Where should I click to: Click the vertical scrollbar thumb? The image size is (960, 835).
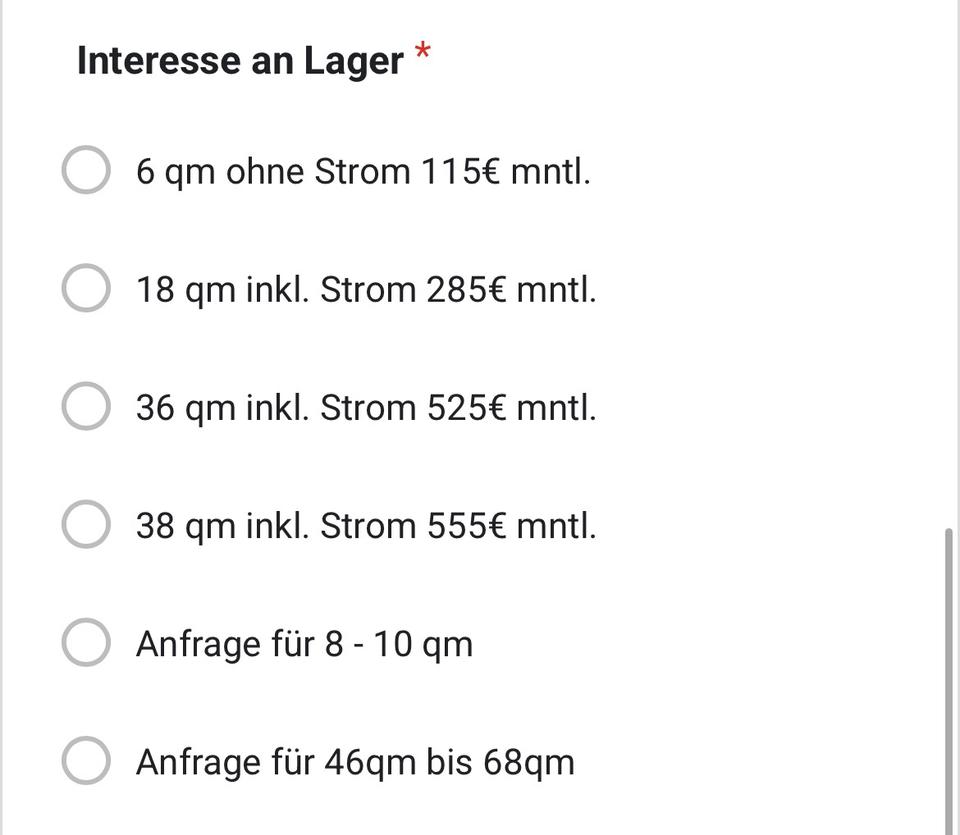[x=950, y=680]
